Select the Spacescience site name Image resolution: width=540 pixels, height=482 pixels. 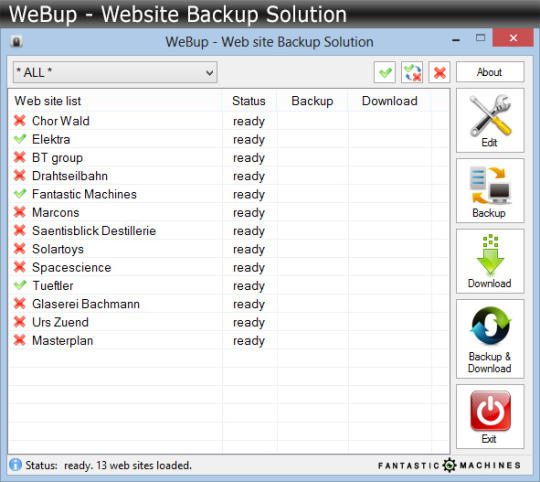[x=72, y=268]
